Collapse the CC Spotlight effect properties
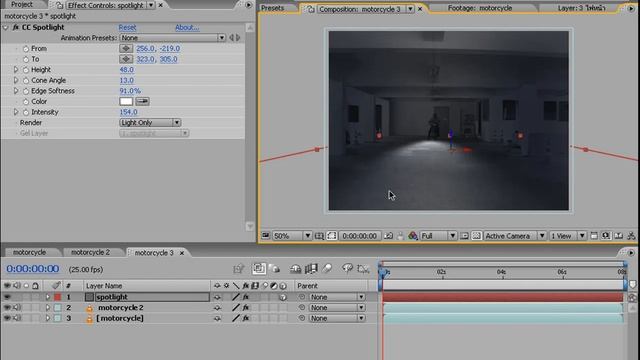Image resolution: width=640 pixels, height=360 pixels. [6, 27]
